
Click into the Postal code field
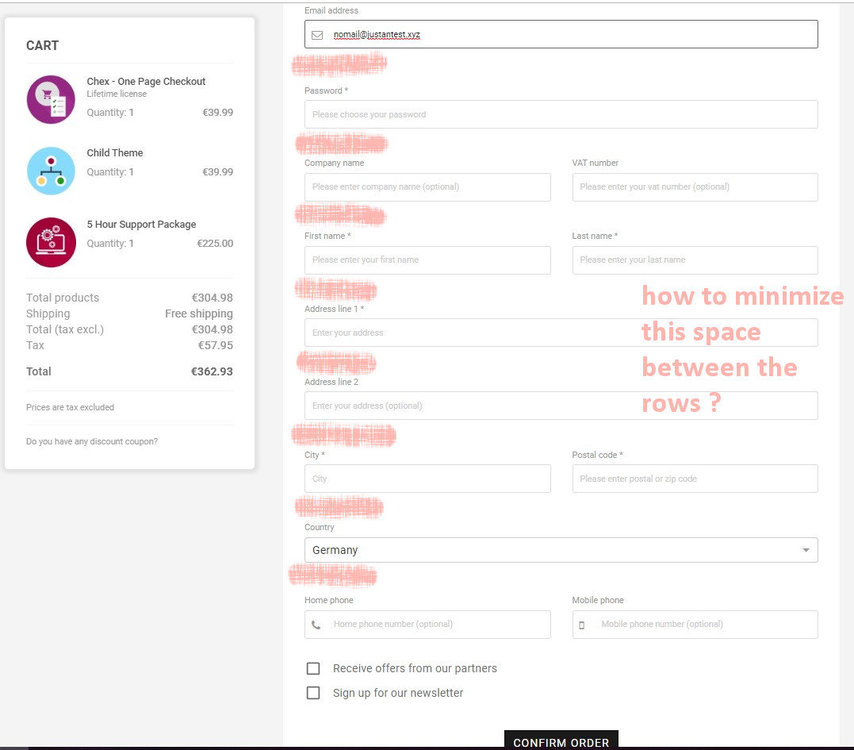[x=694, y=478]
